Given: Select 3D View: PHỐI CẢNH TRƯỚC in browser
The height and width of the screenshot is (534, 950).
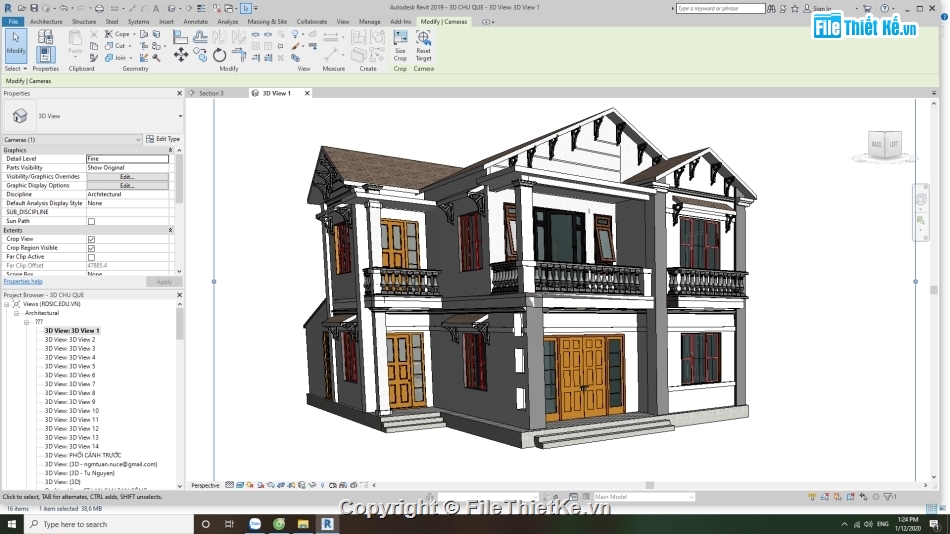Looking at the screenshot, I should pos(83,455).
